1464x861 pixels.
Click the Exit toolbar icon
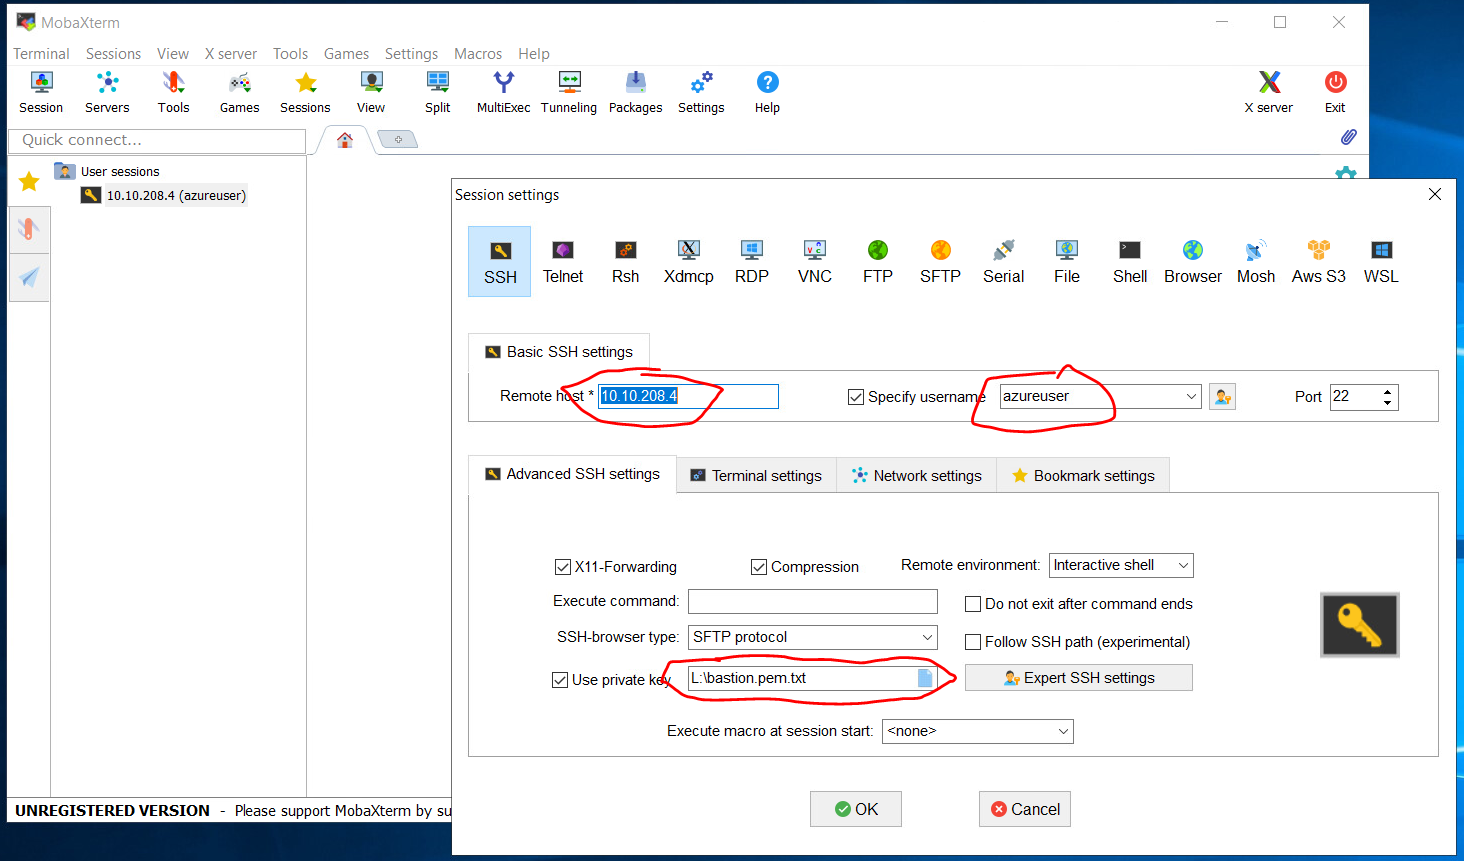click(1335, 92)
